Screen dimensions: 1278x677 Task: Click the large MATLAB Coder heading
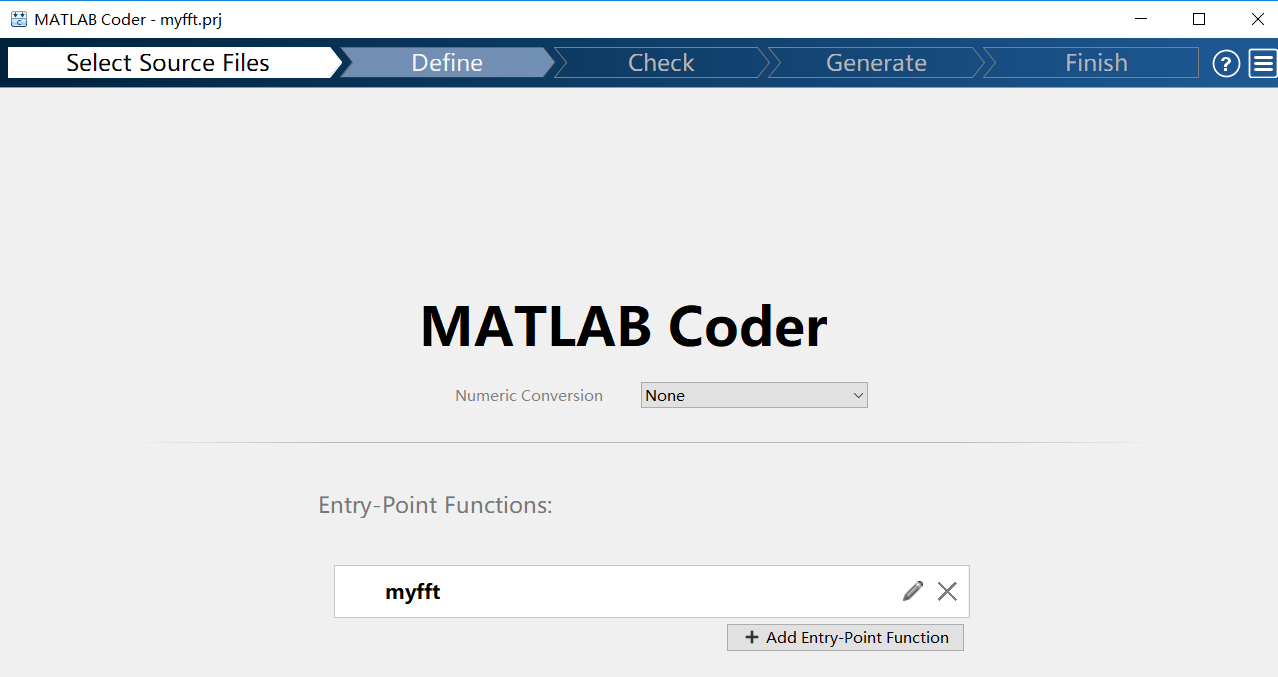pos(624,326)
